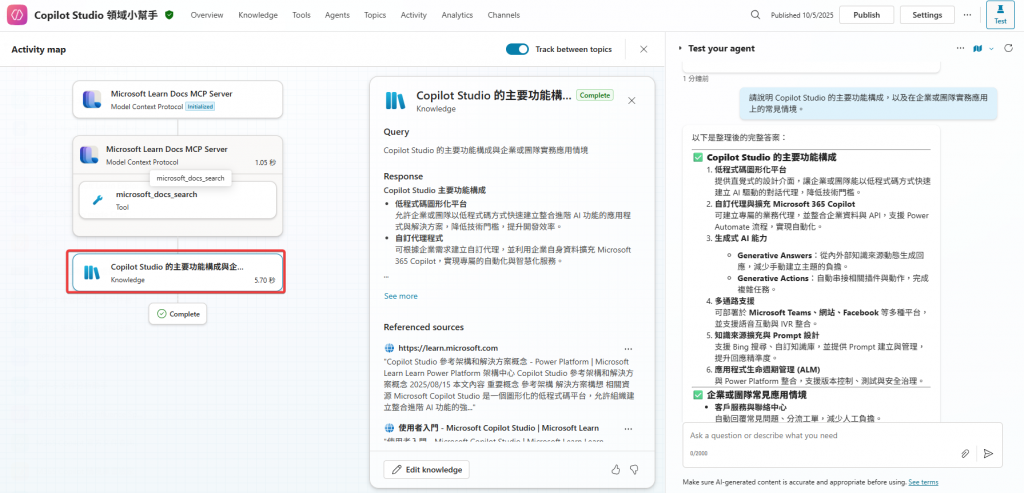Open test panel more options ellipsis

pos(960,48)
